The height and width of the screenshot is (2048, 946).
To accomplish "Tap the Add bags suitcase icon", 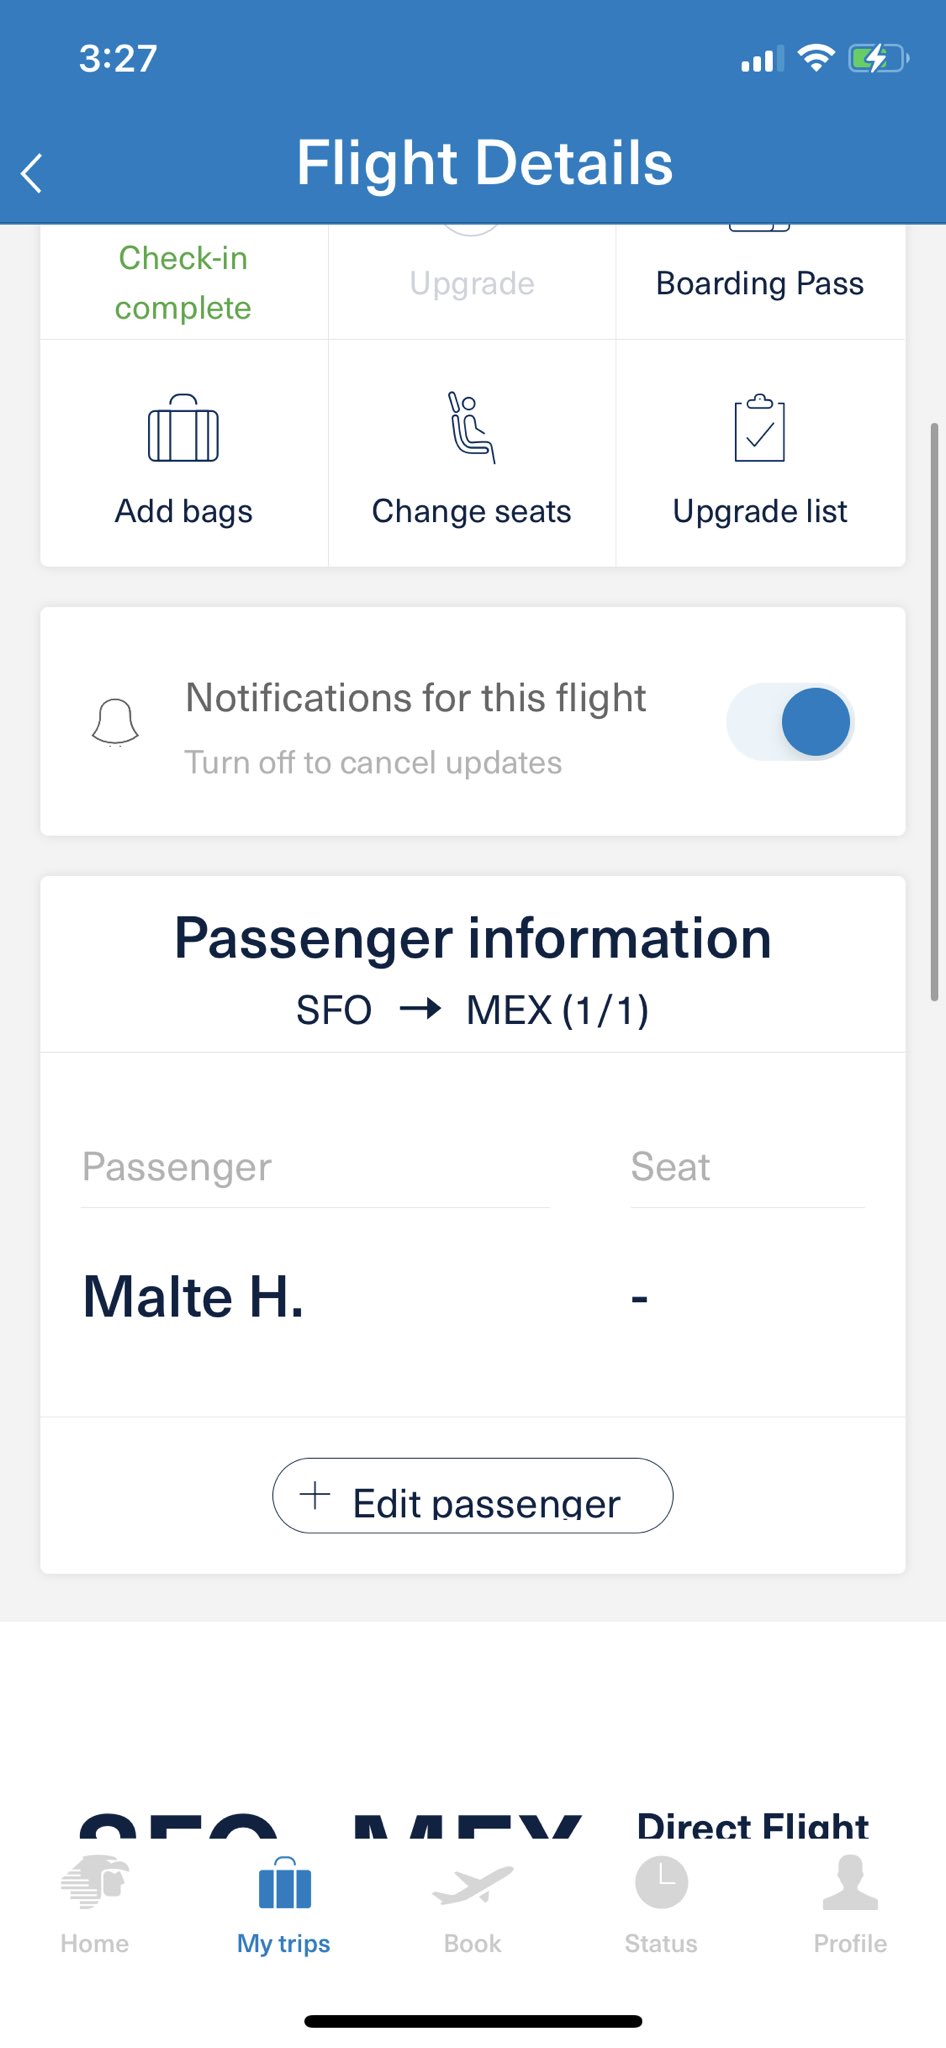I will point(183,428).
